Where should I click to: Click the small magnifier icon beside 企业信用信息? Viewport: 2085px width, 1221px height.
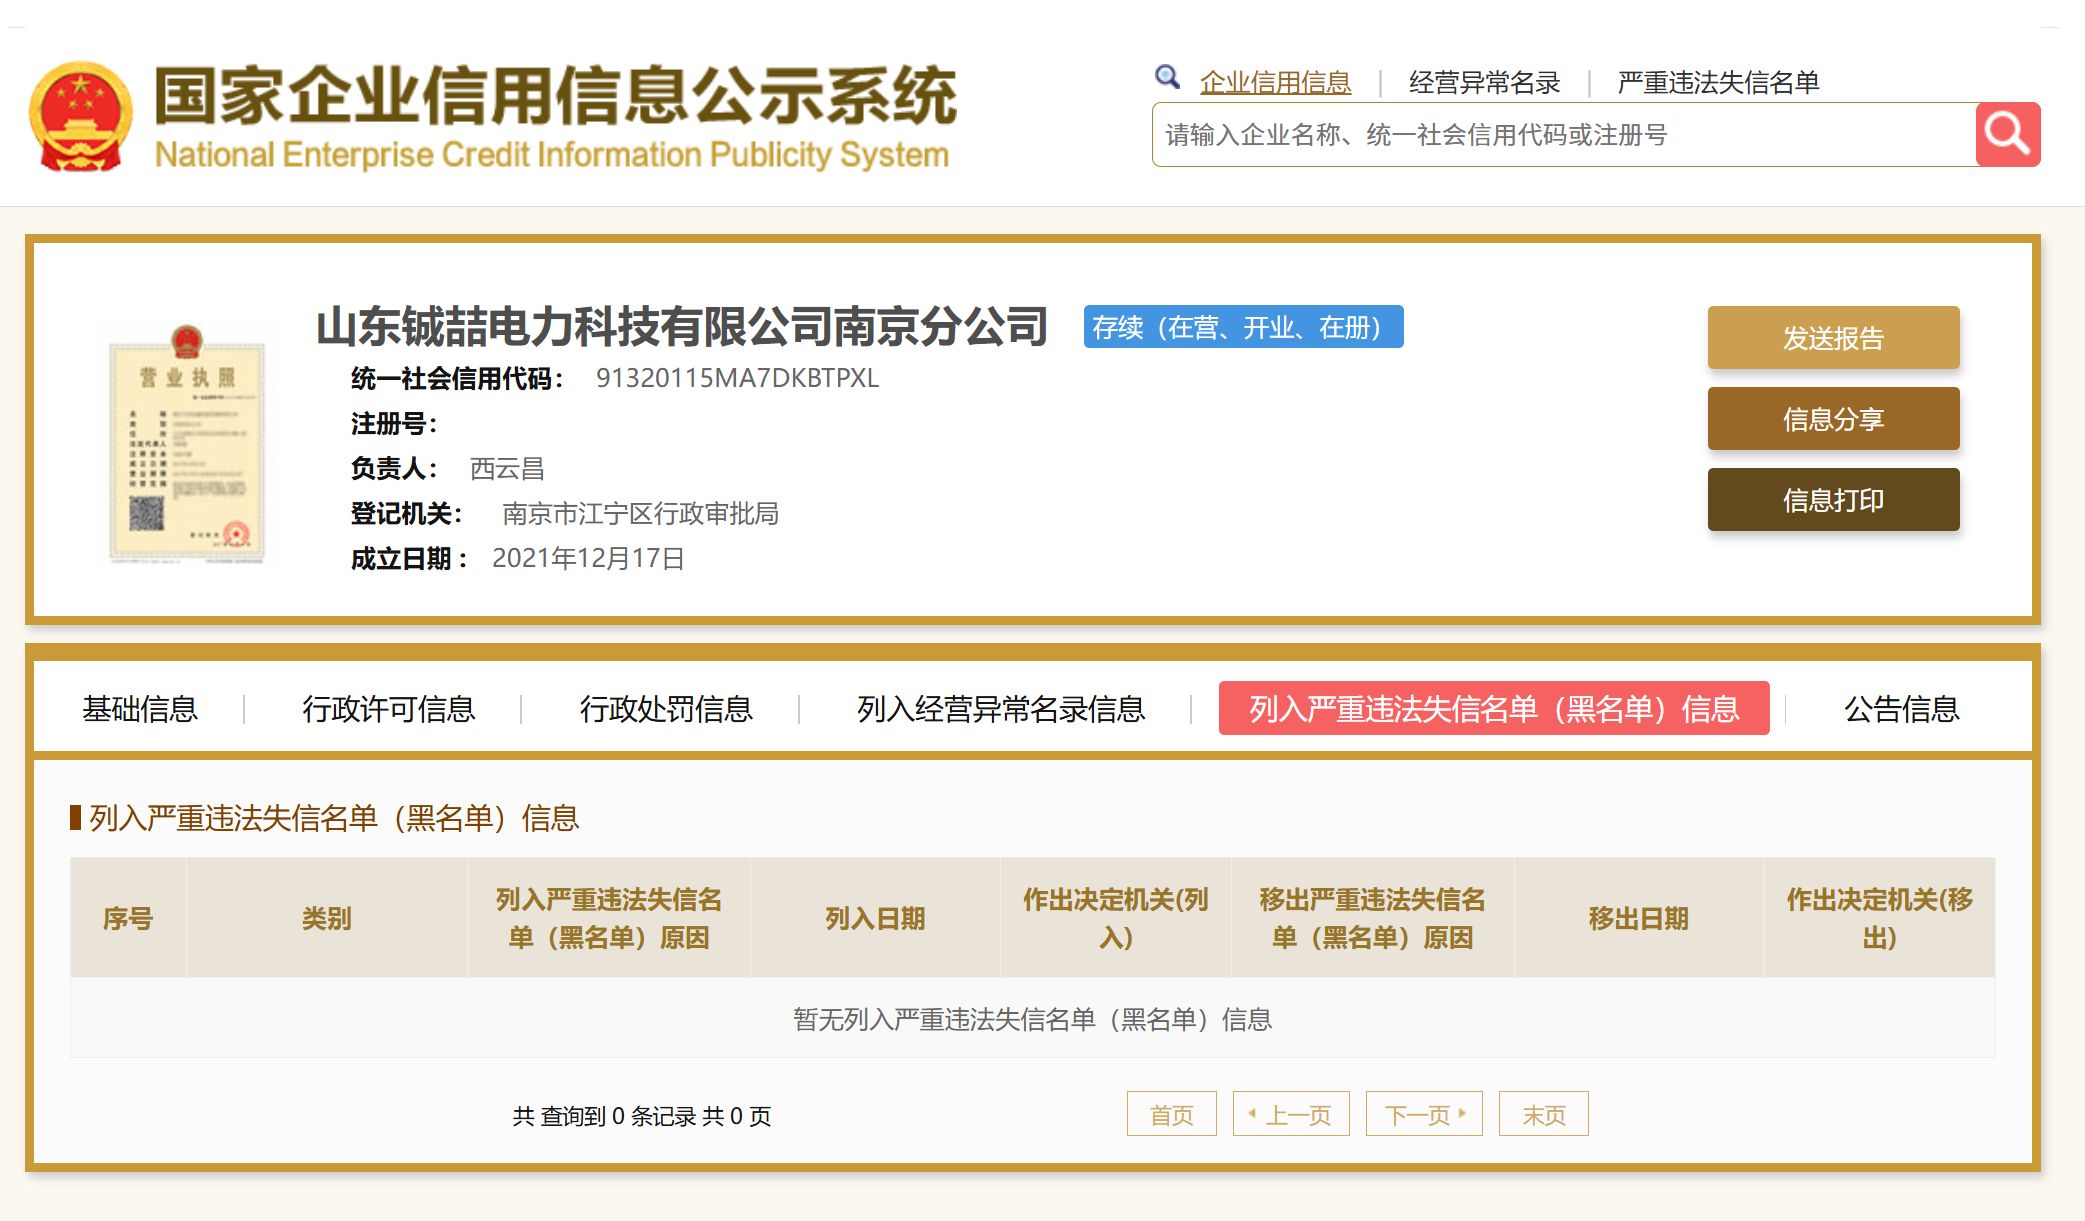[x=1167, y=77]
